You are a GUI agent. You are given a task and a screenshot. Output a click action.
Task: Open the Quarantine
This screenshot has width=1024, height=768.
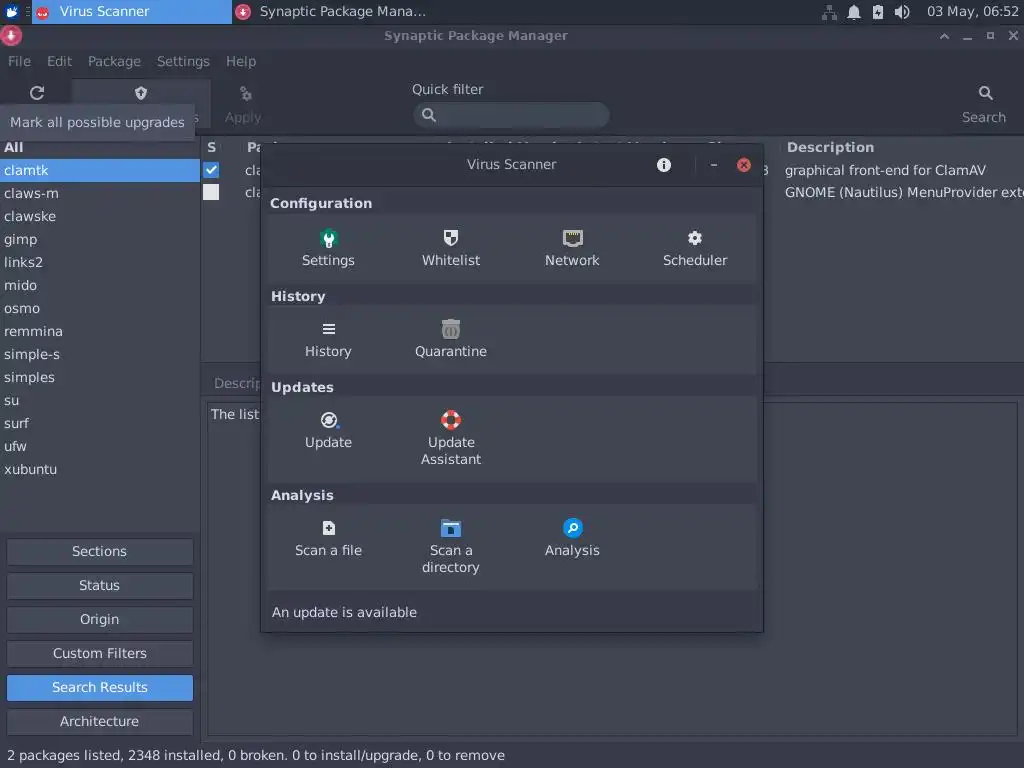point(451,340)
